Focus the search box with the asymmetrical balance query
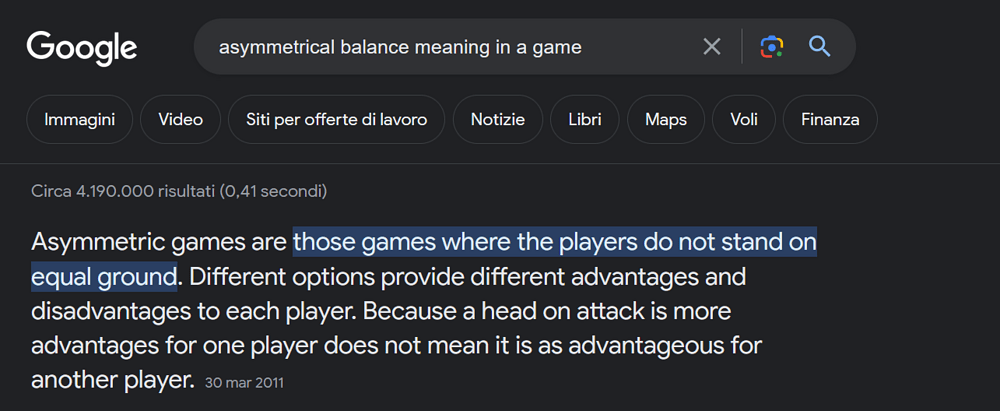The height and width of the screenshot is (411, 1000). tap(440, 47)
